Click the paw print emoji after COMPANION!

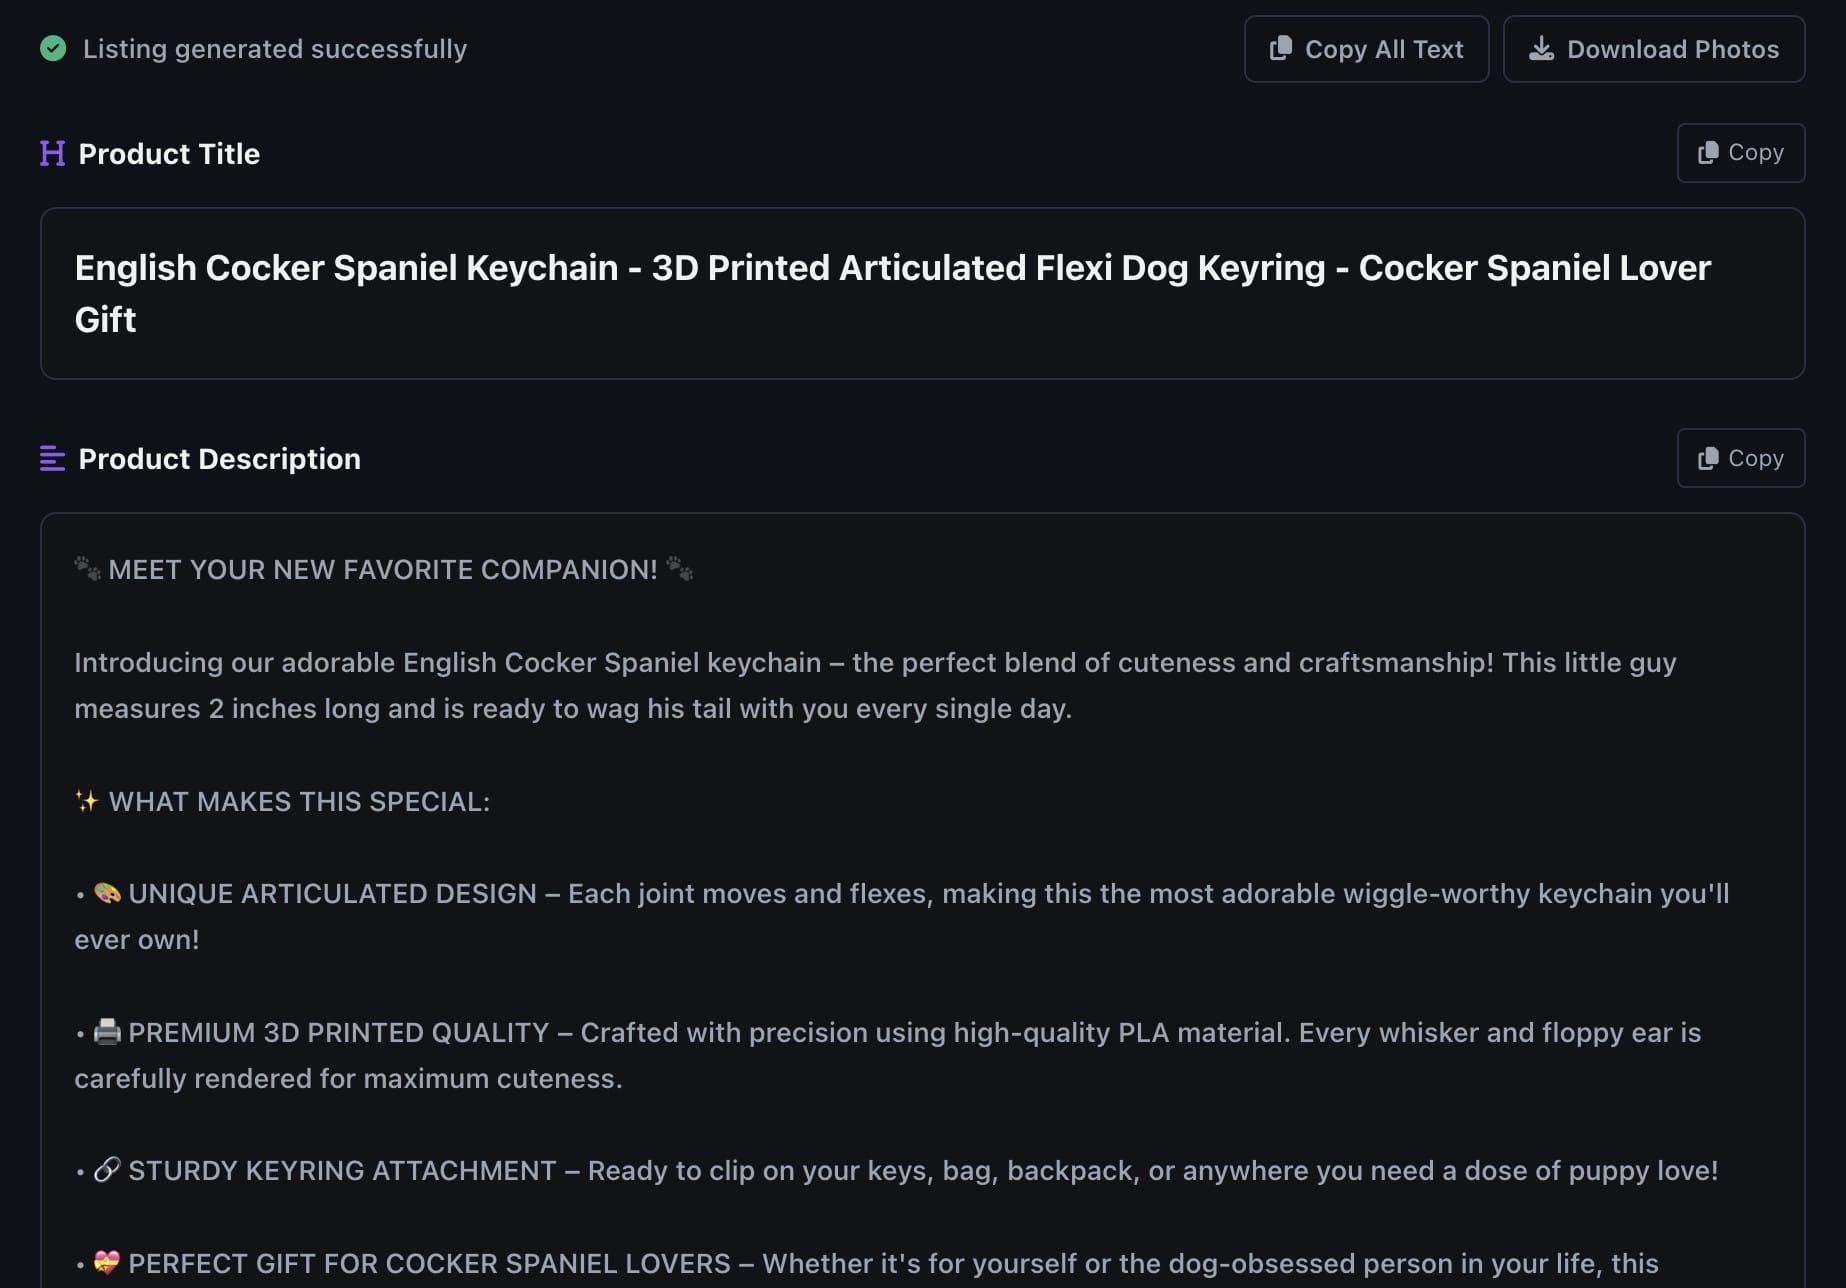click(679, 569)
